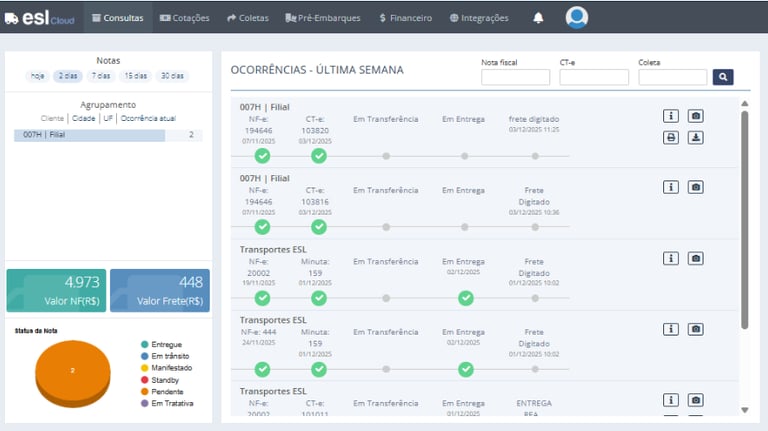The width and height of the screenshot is (768, 431).
Task: Click the magnifier search button
Action: coord(723,77)
